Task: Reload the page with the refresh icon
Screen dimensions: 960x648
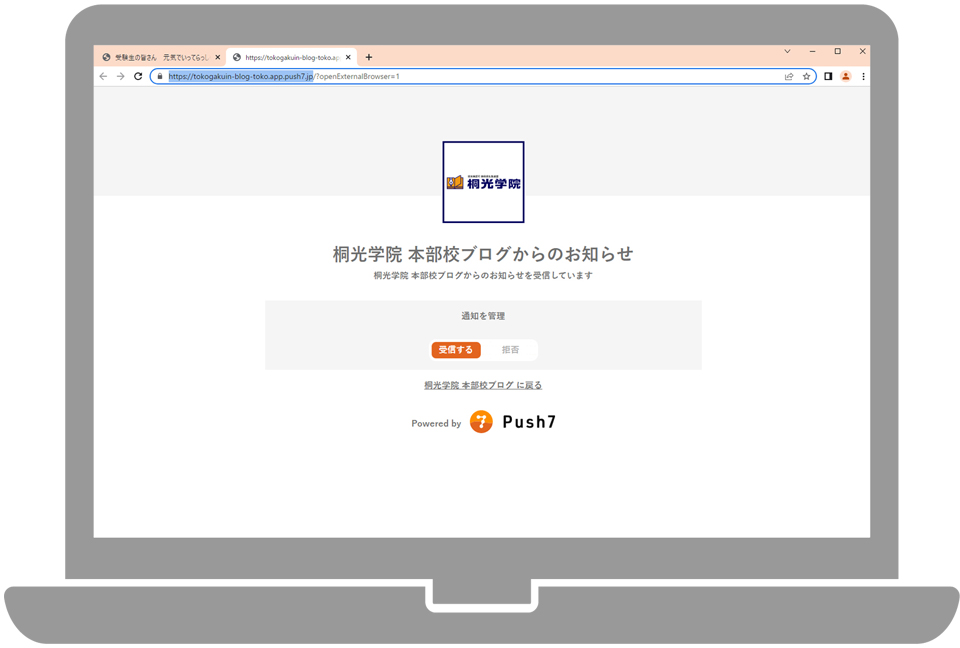Action: pos(138,77)
